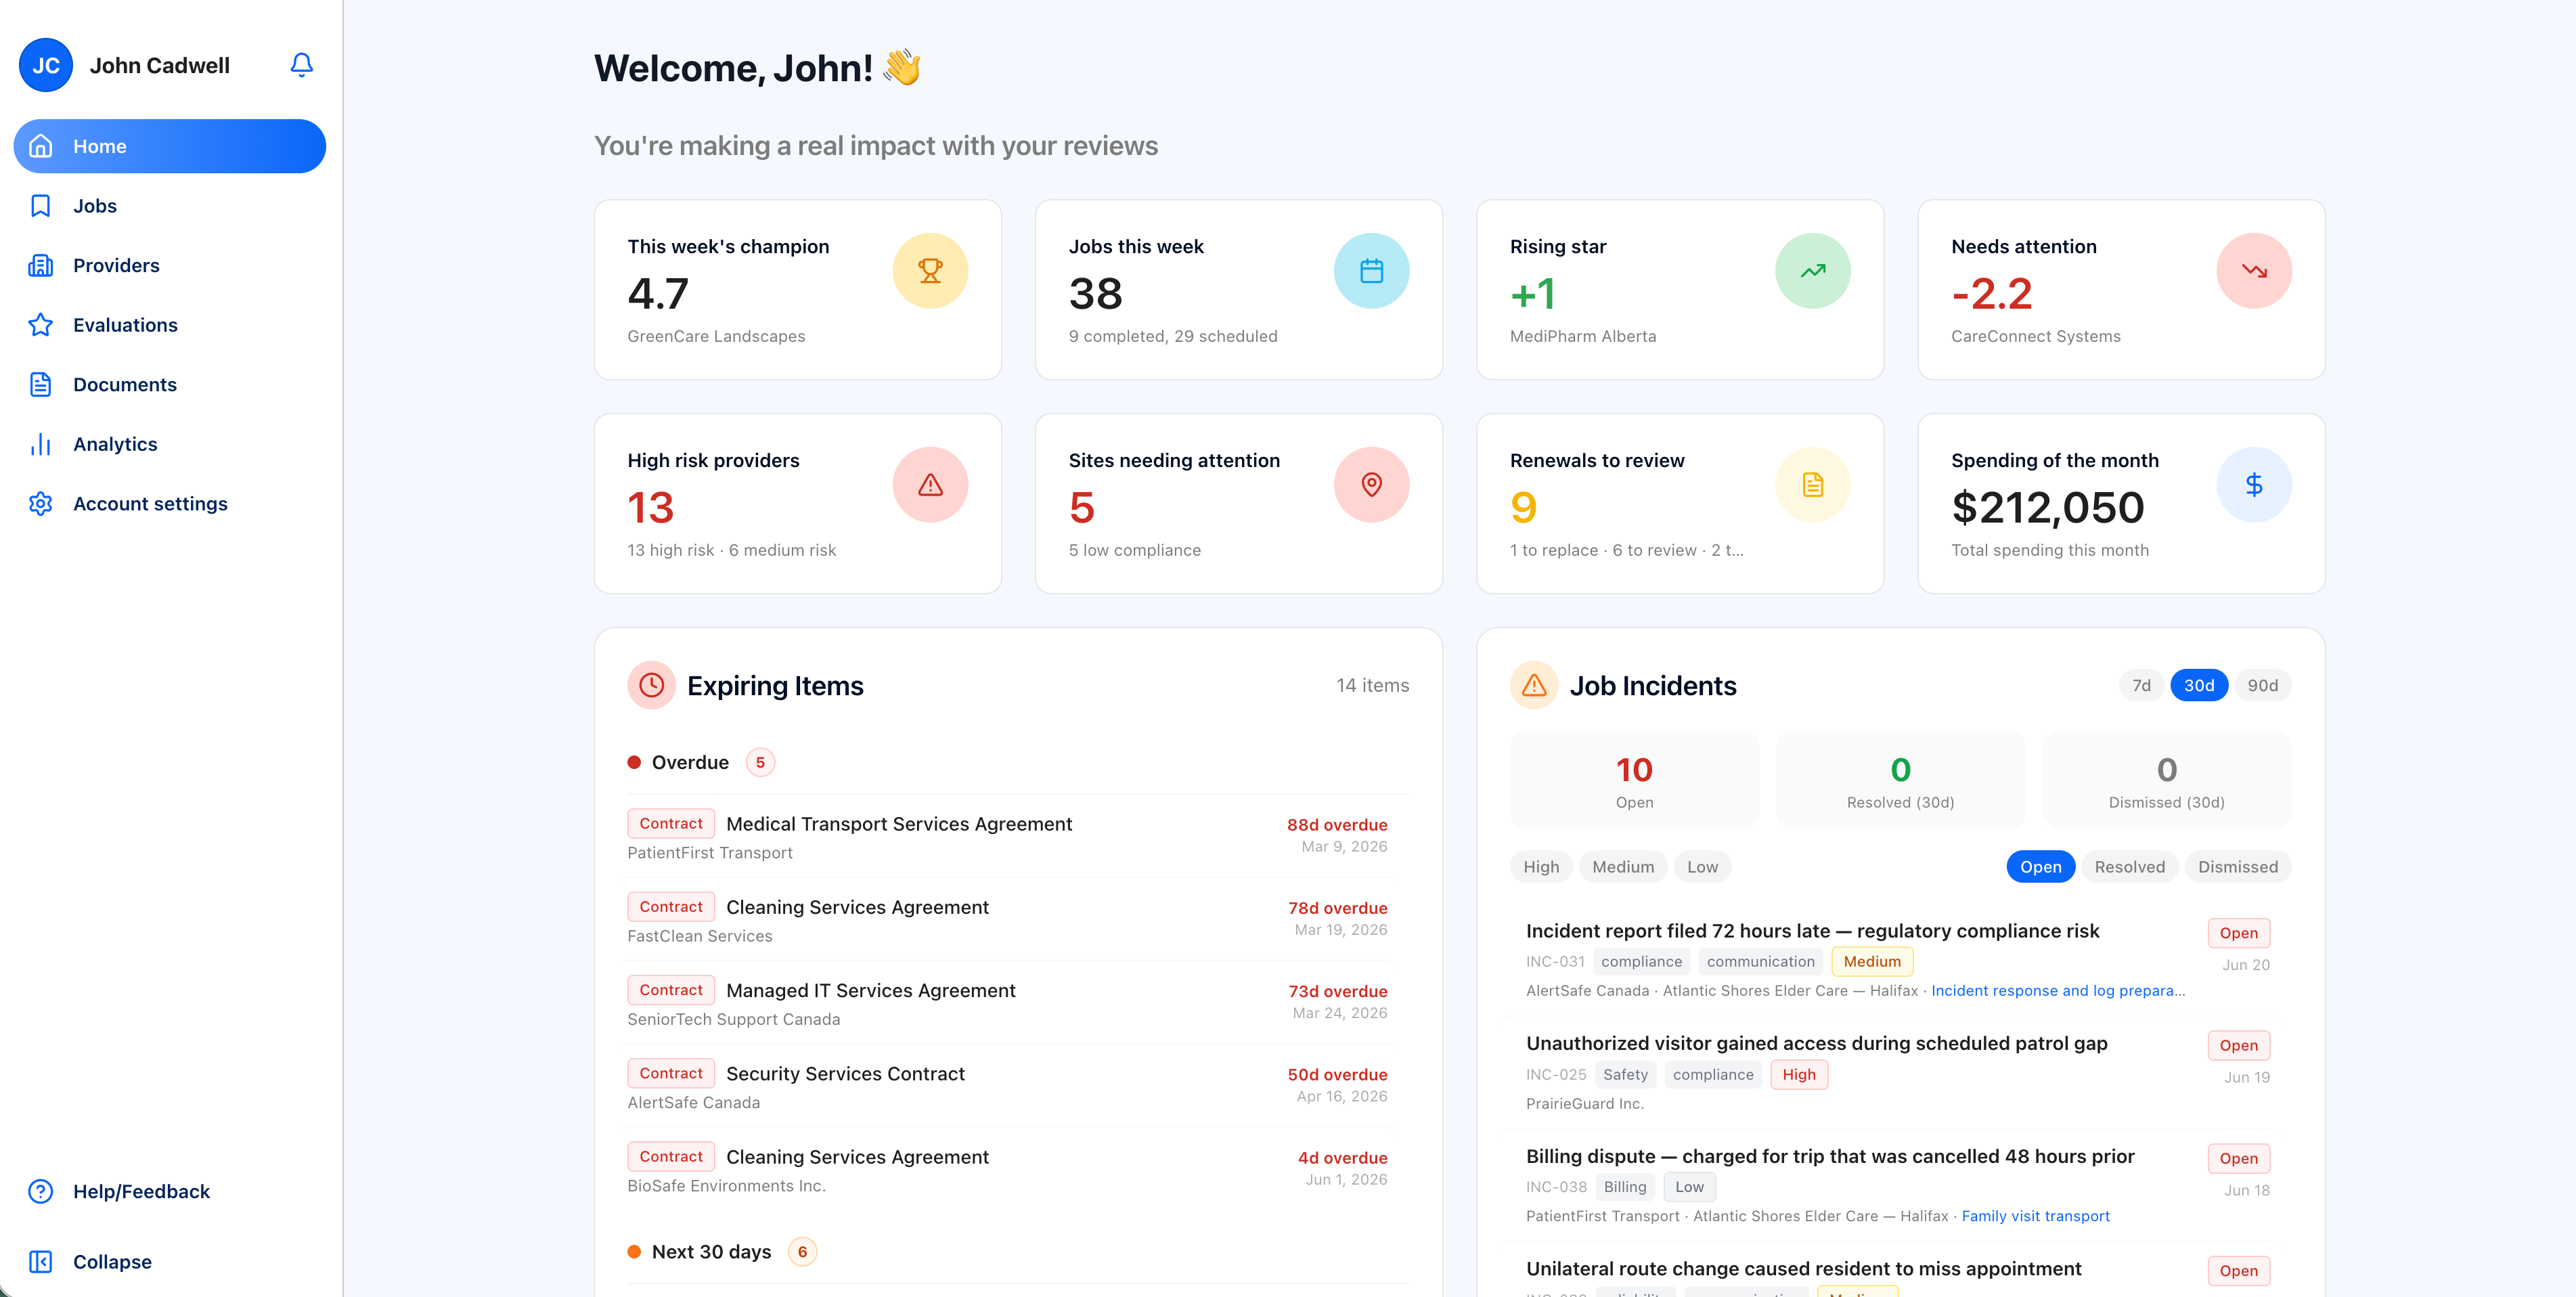The width and height of the screenshot is (2576, 1297).
Task: Click the 14 items count
Action: pos(1372,685)
